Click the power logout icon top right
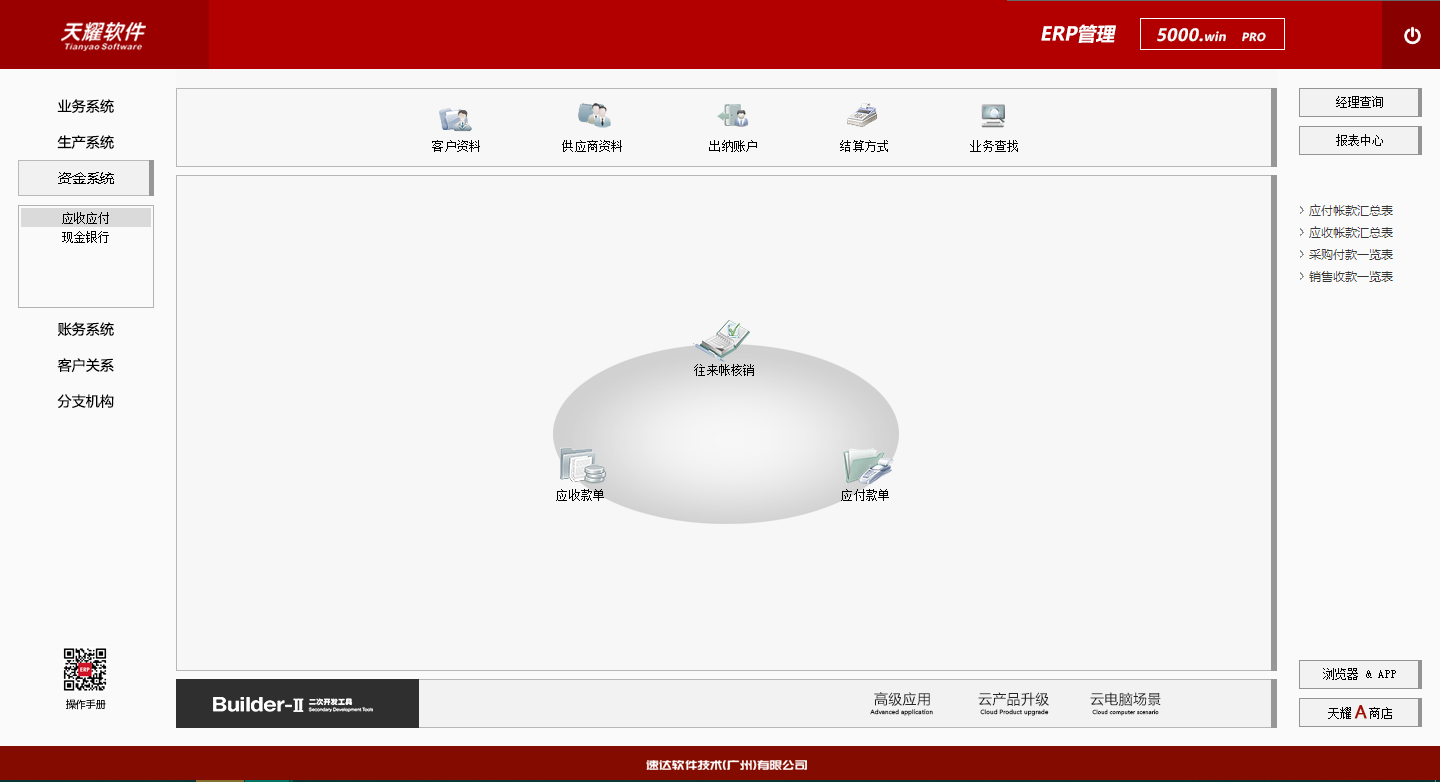 click(1412, 34)
